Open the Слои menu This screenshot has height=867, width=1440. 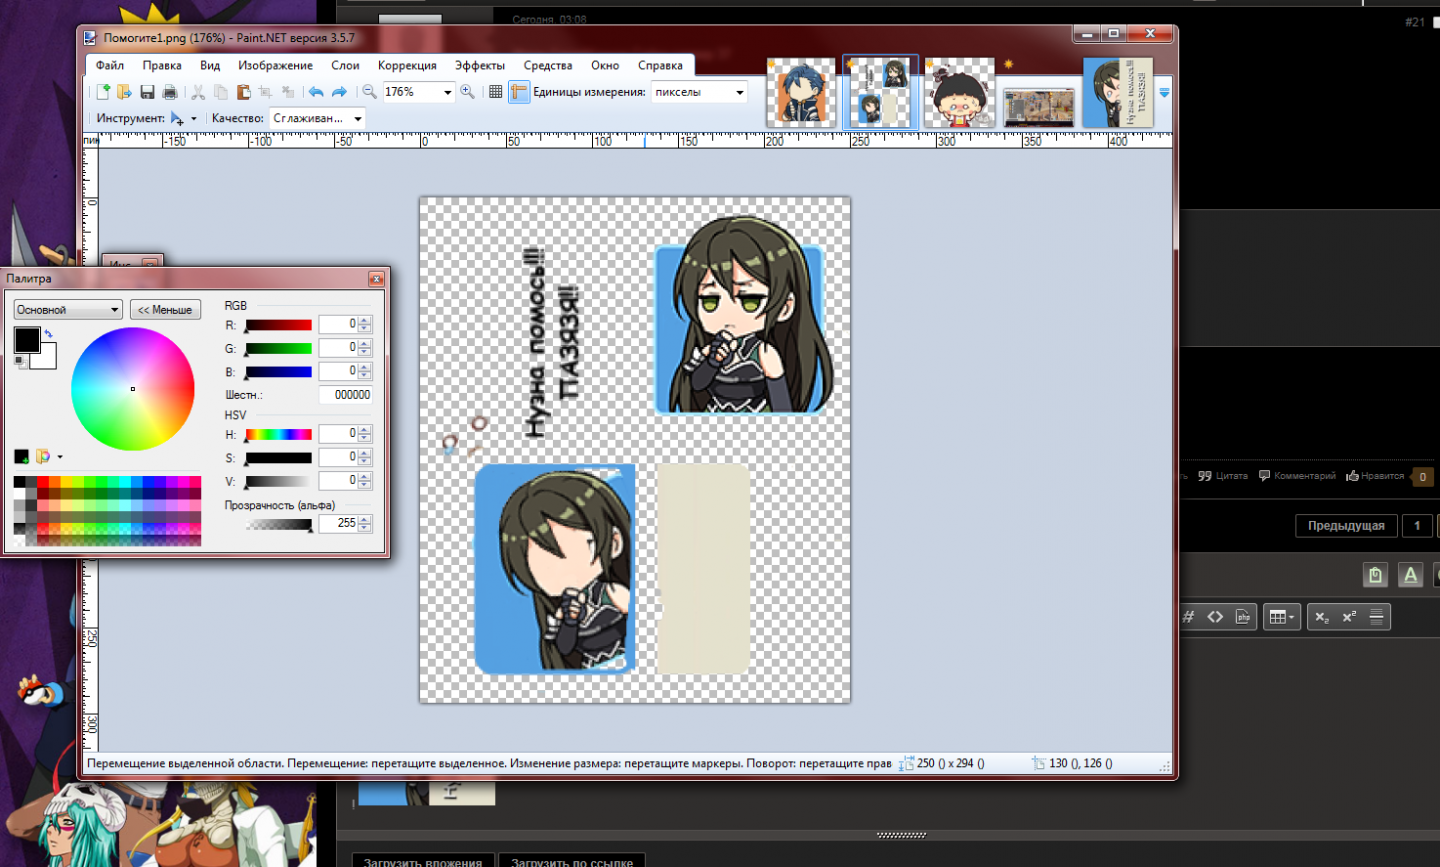point(345,65)
